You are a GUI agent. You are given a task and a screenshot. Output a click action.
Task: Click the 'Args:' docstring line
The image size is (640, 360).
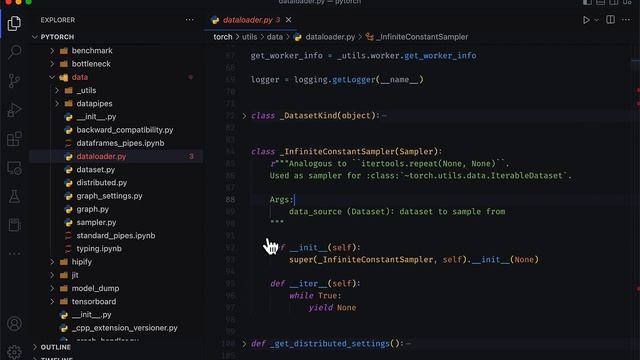click(281, 200)
